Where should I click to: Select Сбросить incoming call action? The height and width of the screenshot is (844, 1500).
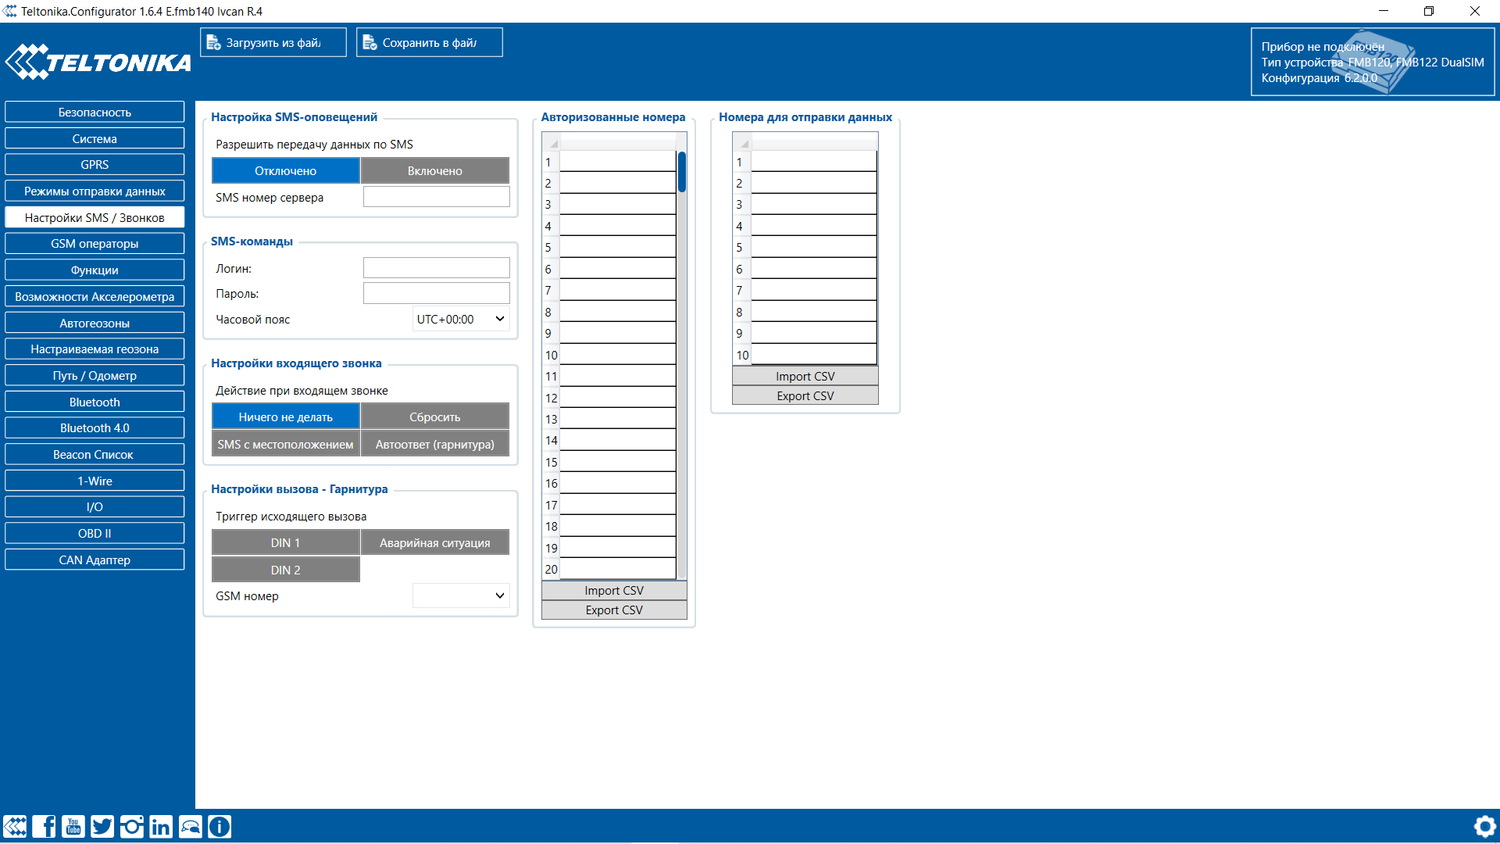coord(435,416)
